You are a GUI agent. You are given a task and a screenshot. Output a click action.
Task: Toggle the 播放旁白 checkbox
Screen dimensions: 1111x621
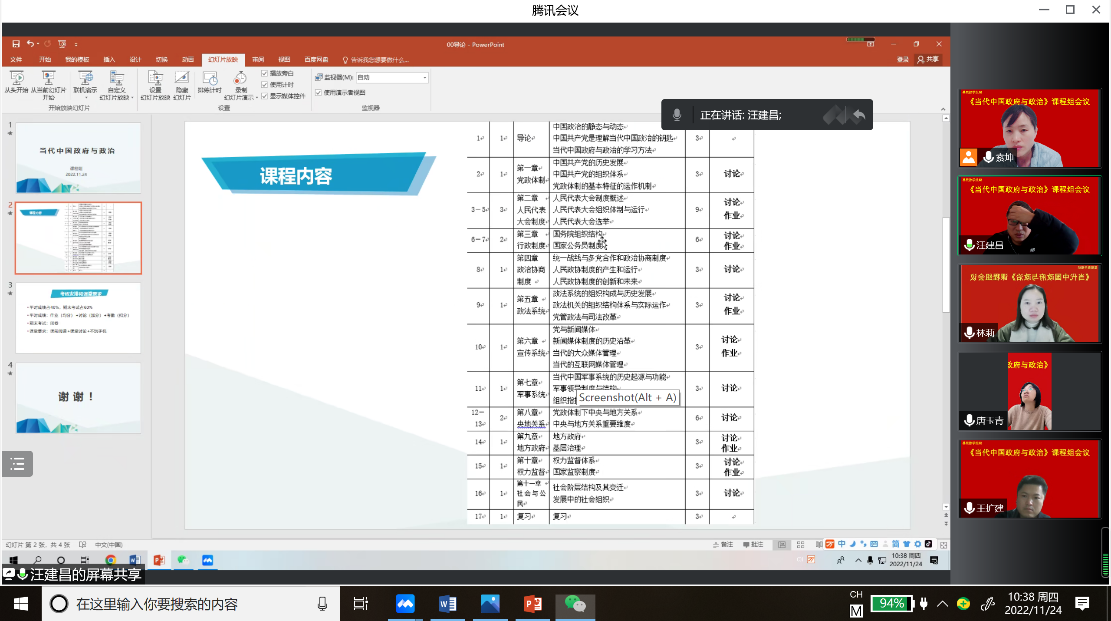[264, 73]
